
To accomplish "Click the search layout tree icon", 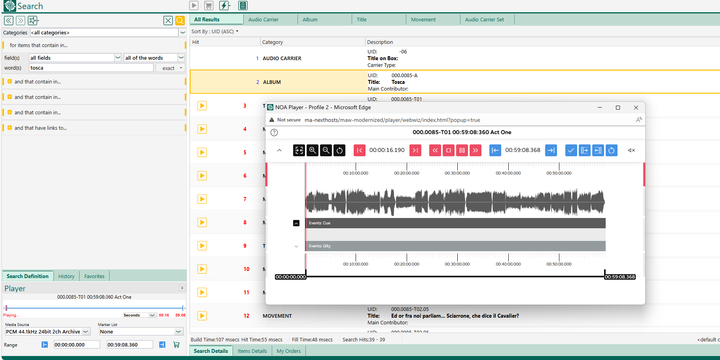I will tap(33, 20).
